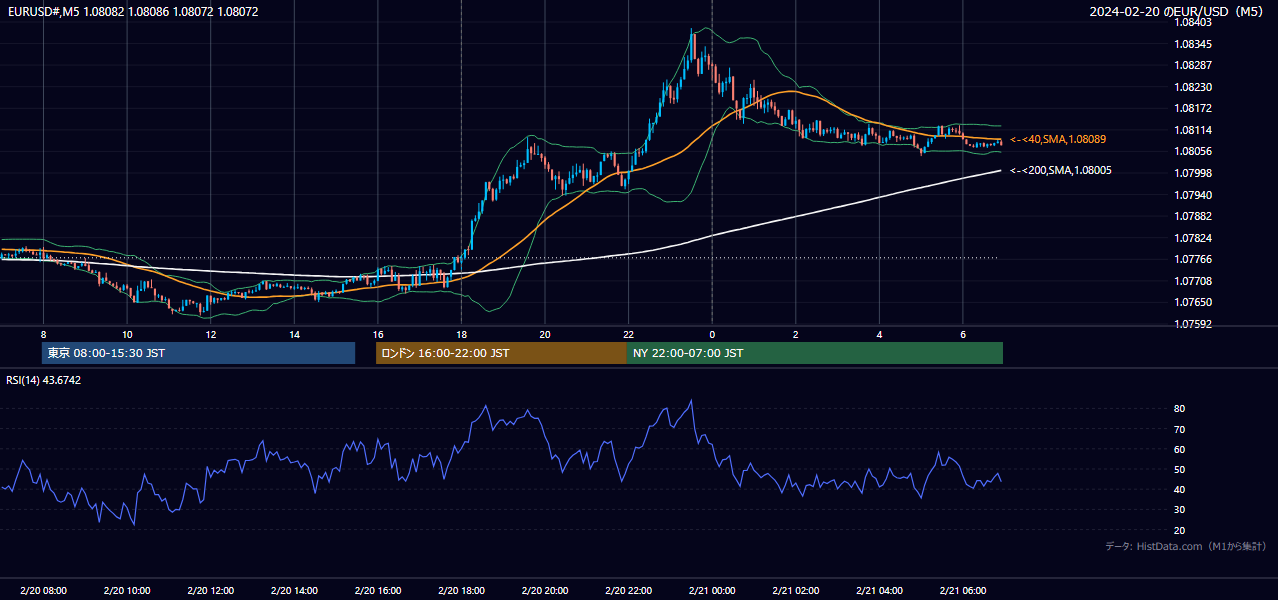Image resolution: width=1278 pixels, height=600 pixels.
Task: Click hour label 0 on price chart axis
Action: click(712, 334)
